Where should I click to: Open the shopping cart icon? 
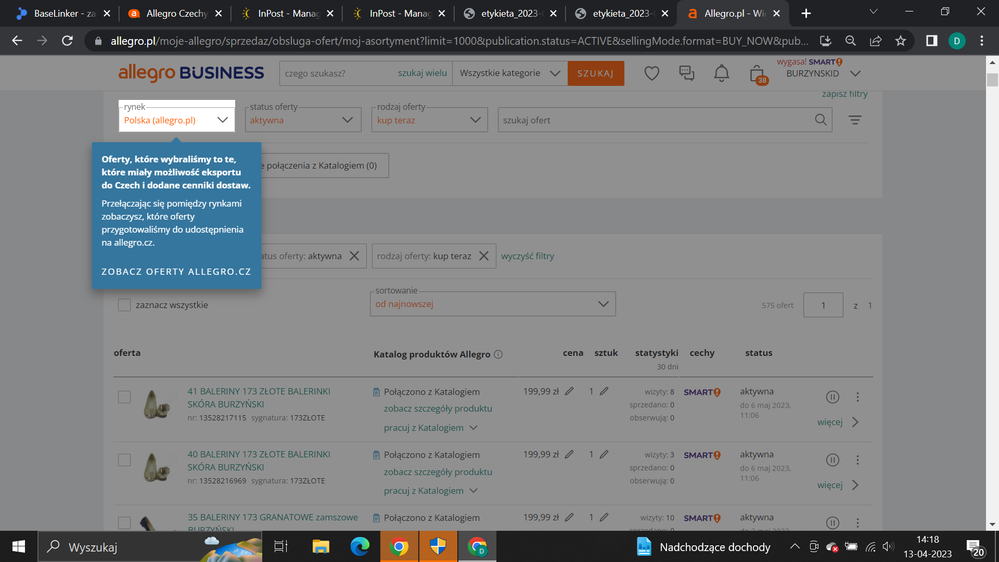pos(757,74)
